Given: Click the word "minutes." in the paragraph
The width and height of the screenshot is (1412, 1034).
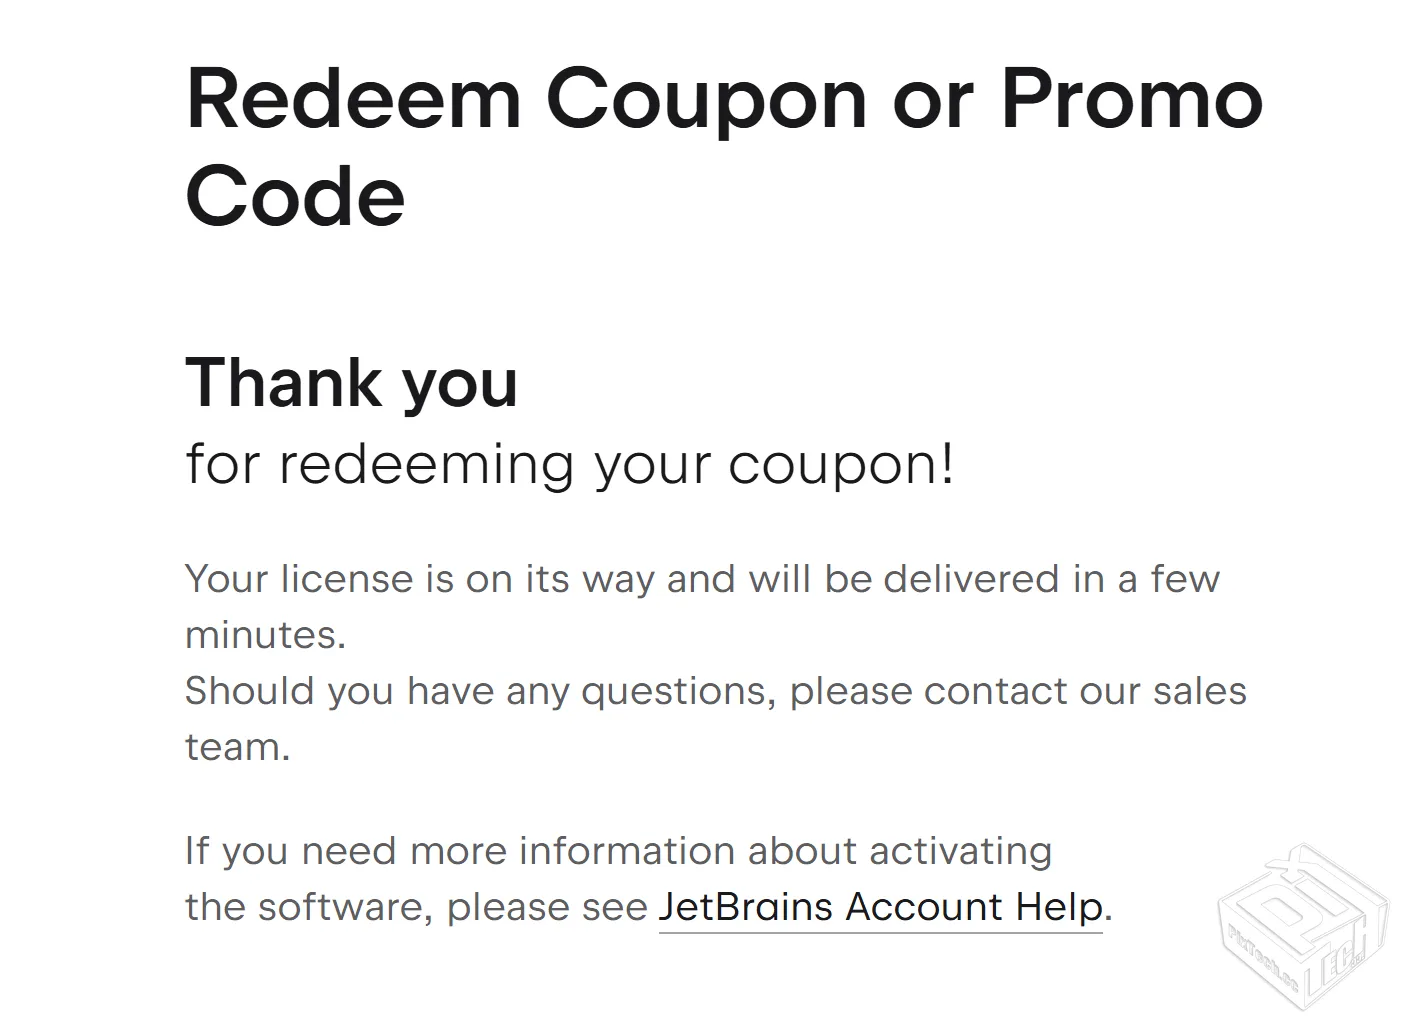Looking at the screenshot, I should [265, 635].
